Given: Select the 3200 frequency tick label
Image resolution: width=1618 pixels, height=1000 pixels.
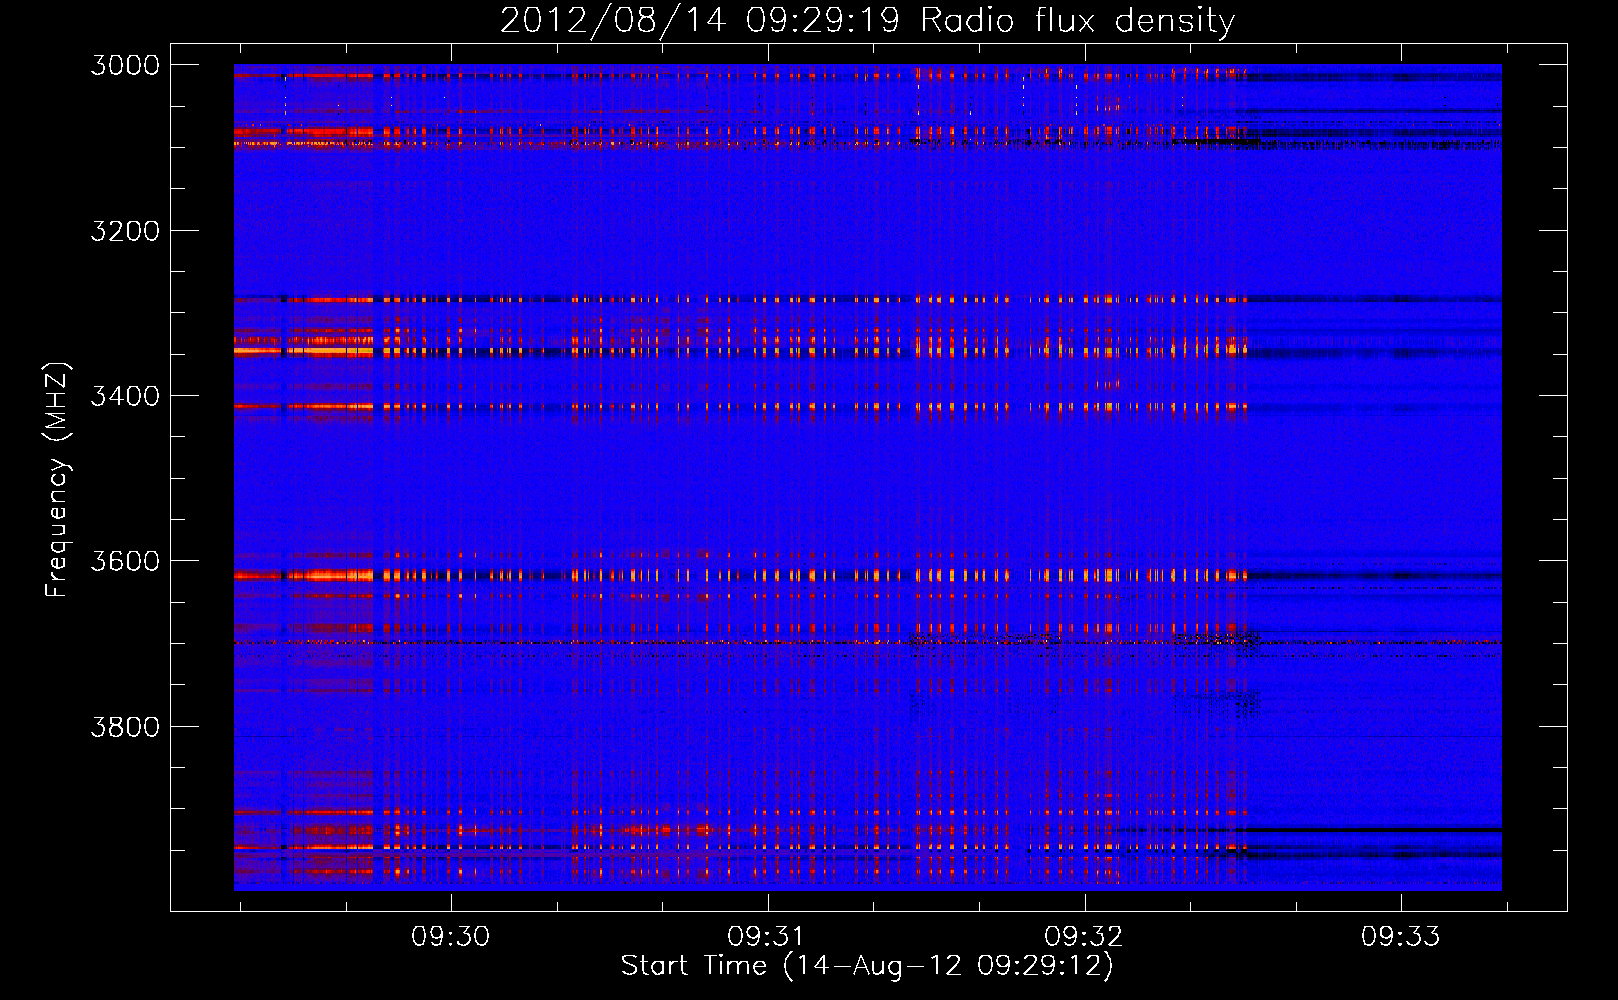Looking at the screenshot, I should click(x=125, y=231).
